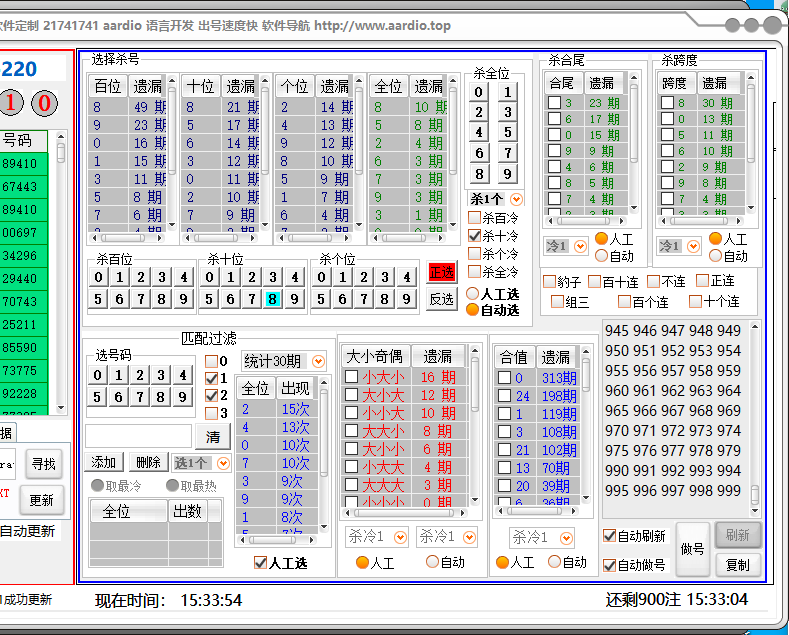The width and height of the screenshot is (789, 635).
Task: Click the 大小奇偶 column header
Action: (375, 356)
